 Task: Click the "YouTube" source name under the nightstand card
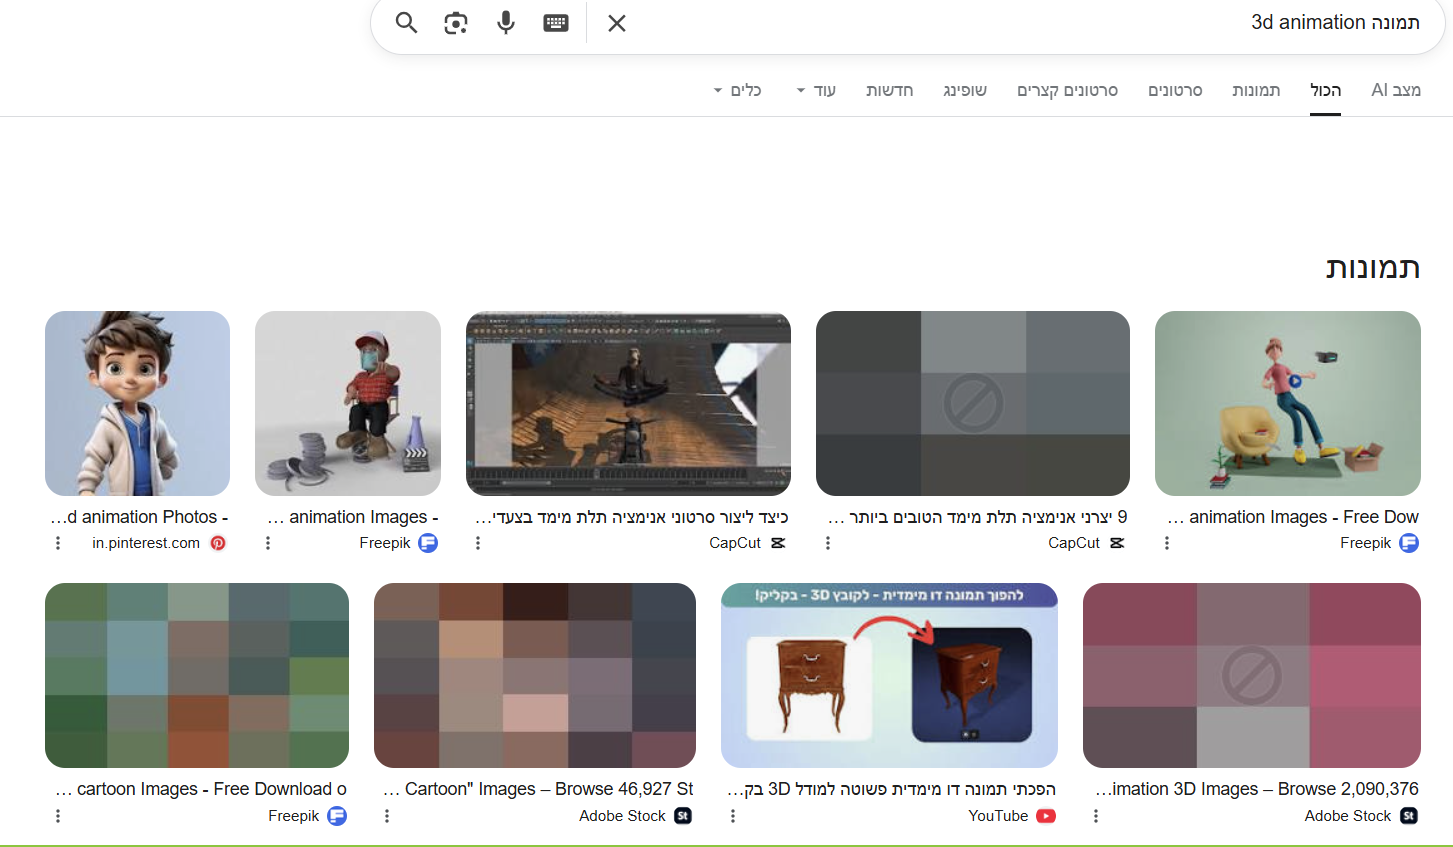tap(998, 816)
